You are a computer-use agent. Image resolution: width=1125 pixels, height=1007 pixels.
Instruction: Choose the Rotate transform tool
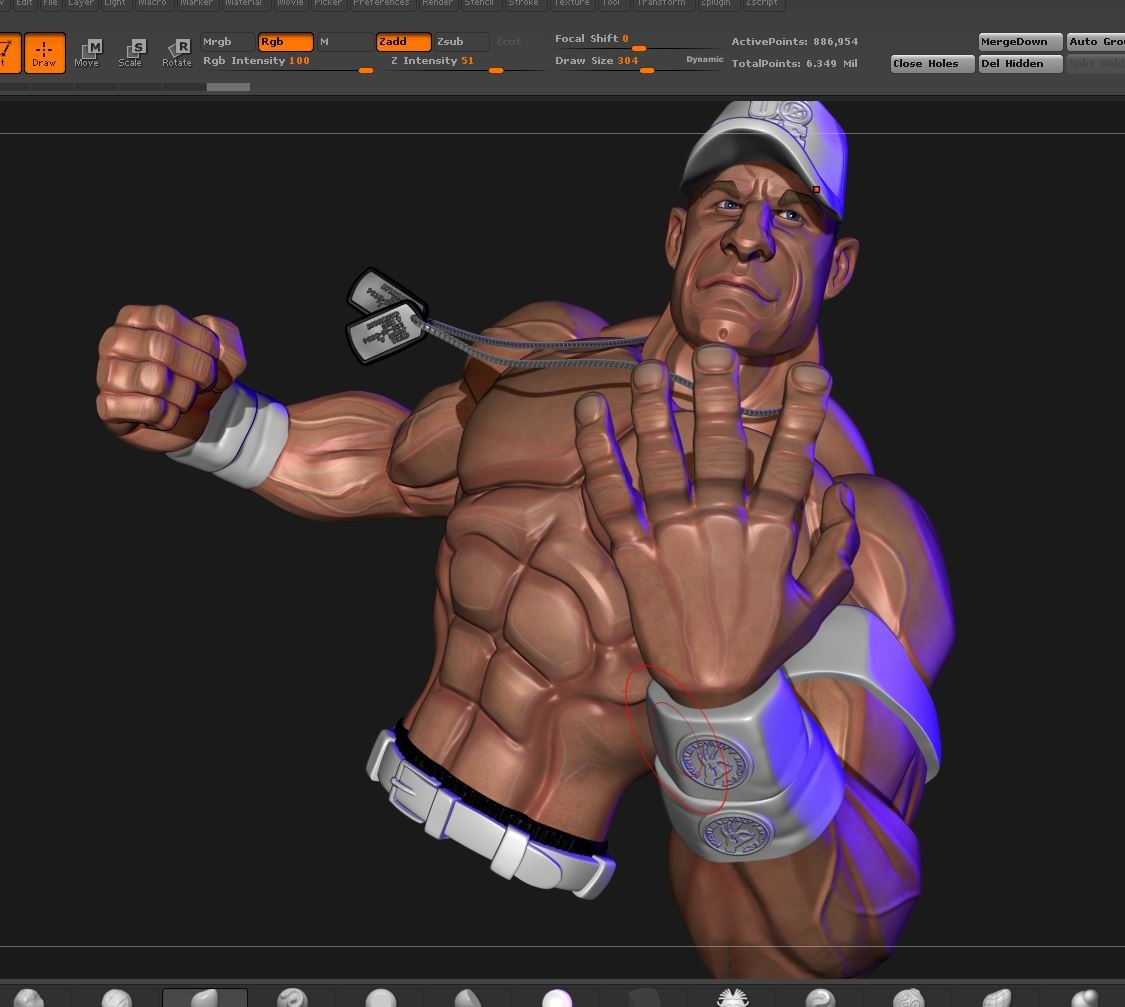pos(176,53)
